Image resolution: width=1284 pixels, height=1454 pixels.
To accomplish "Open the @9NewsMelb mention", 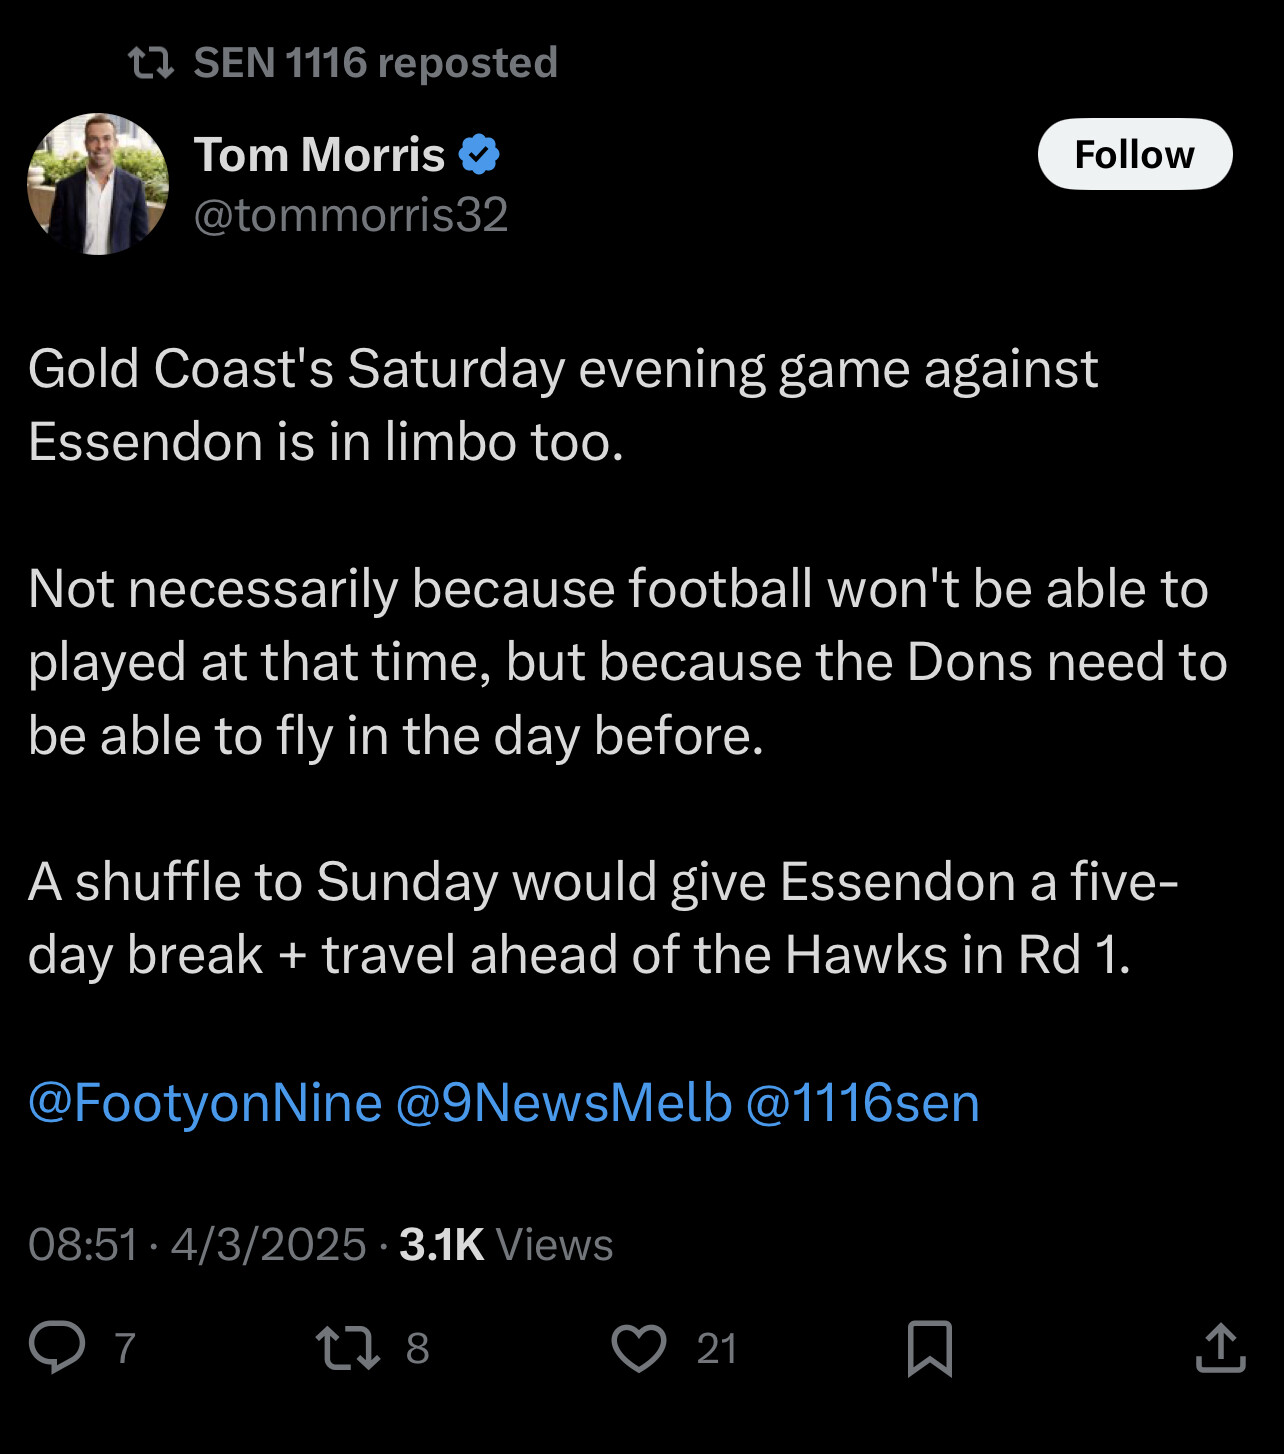I will click(564, 1102).
